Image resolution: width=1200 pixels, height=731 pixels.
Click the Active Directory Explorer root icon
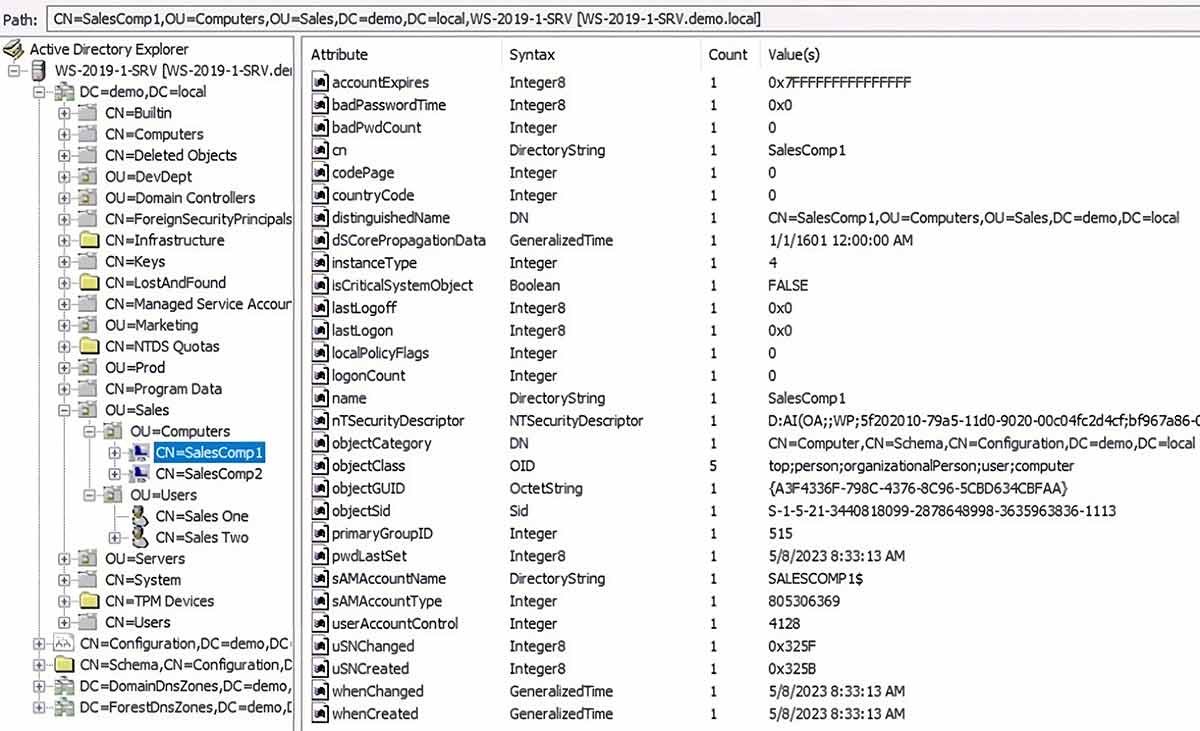point(14,49)
